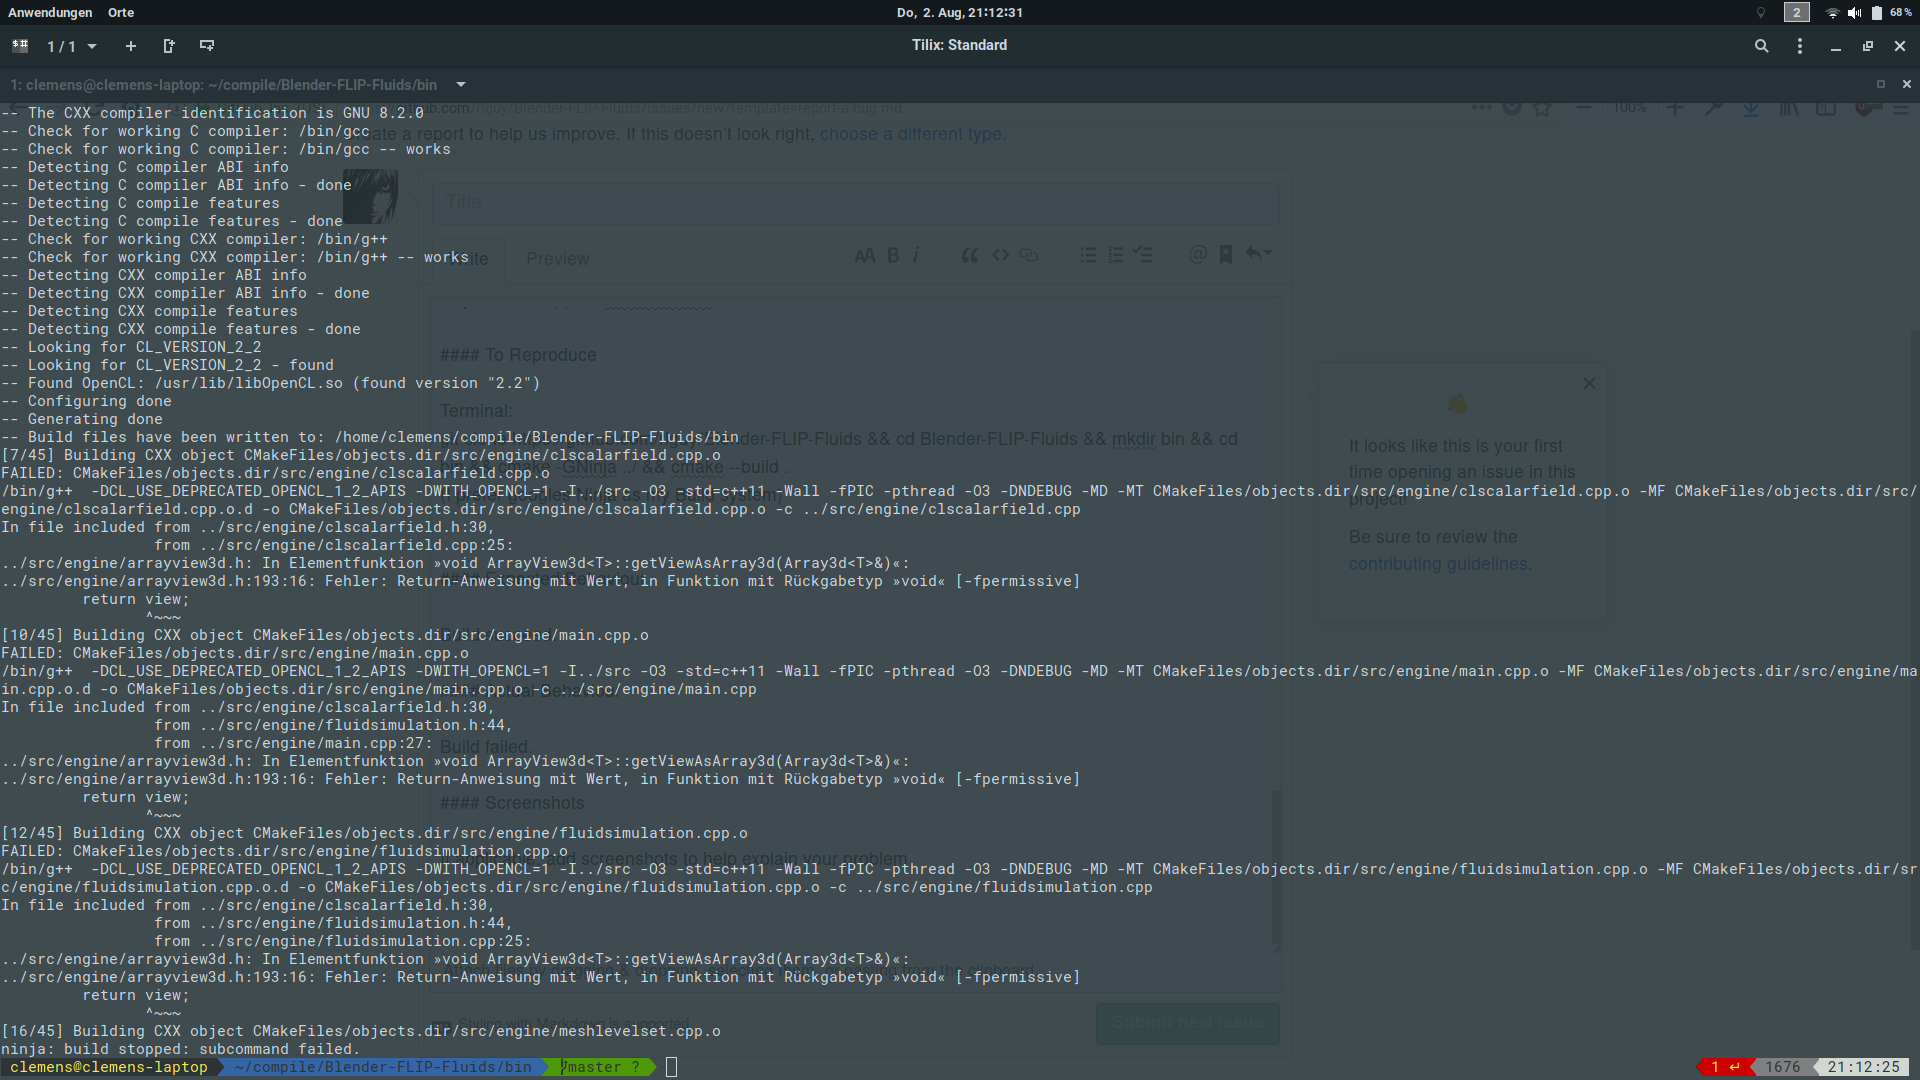Screen dimensions: 1920x1080
Task: Dismiss the first-time contributor popup with its X
Action: pos(1589,384)
